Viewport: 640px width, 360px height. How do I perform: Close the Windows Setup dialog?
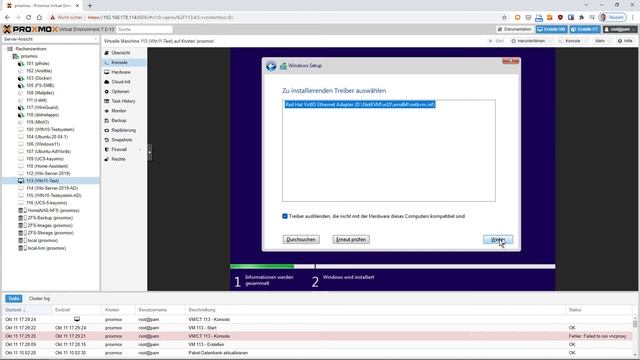click(x=511, y=61)
